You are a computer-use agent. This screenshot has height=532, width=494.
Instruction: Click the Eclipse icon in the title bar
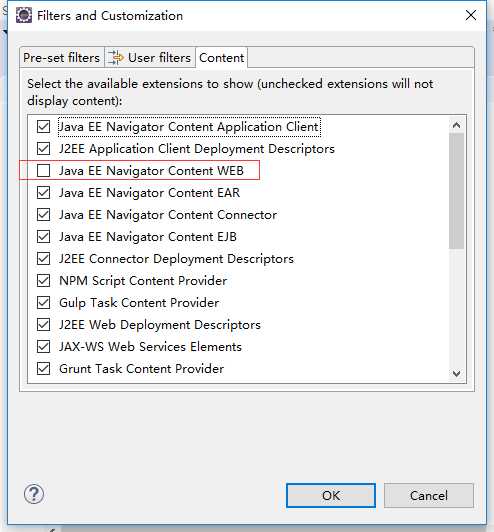click(x=24, y=16)
